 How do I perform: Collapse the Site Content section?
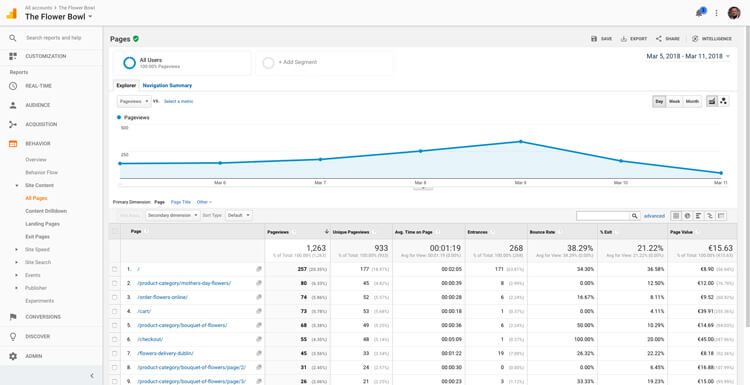(17, 185)
